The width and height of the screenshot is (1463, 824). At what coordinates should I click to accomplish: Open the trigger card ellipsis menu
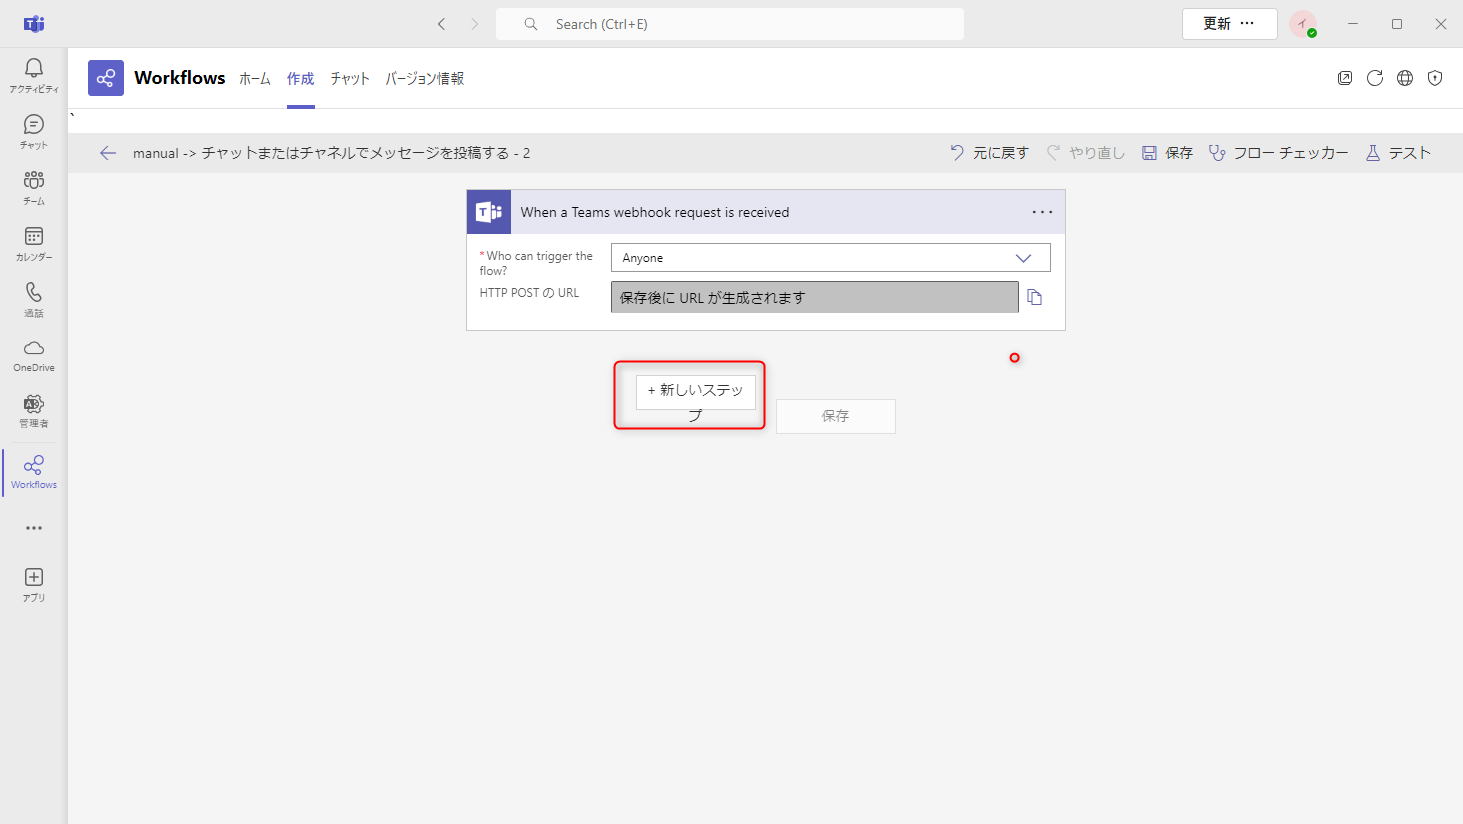(x=1042, y=212)
